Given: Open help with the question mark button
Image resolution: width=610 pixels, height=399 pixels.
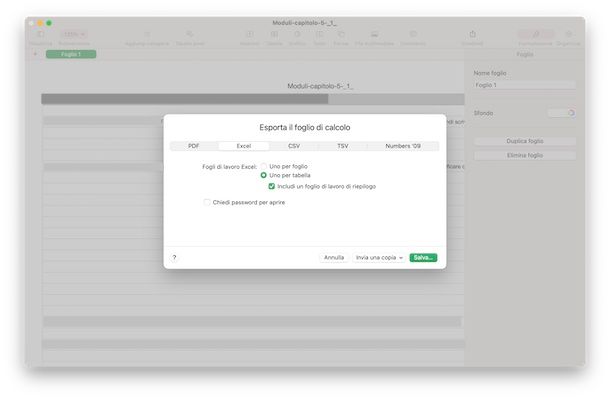Looking at the screenshot, I should [174, 257].
